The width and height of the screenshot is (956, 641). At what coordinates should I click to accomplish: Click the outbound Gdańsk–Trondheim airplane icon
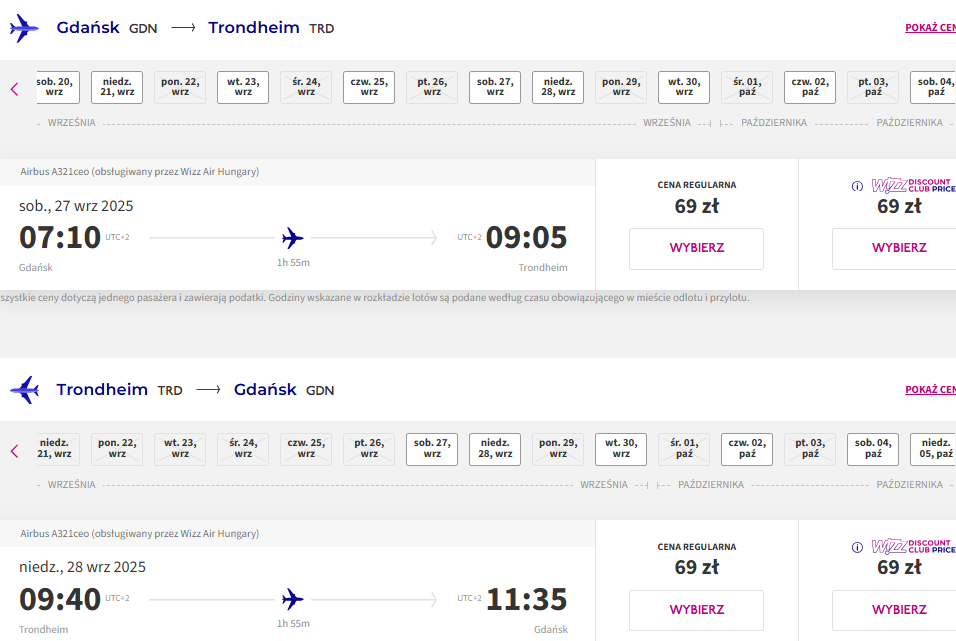[24, 28]
